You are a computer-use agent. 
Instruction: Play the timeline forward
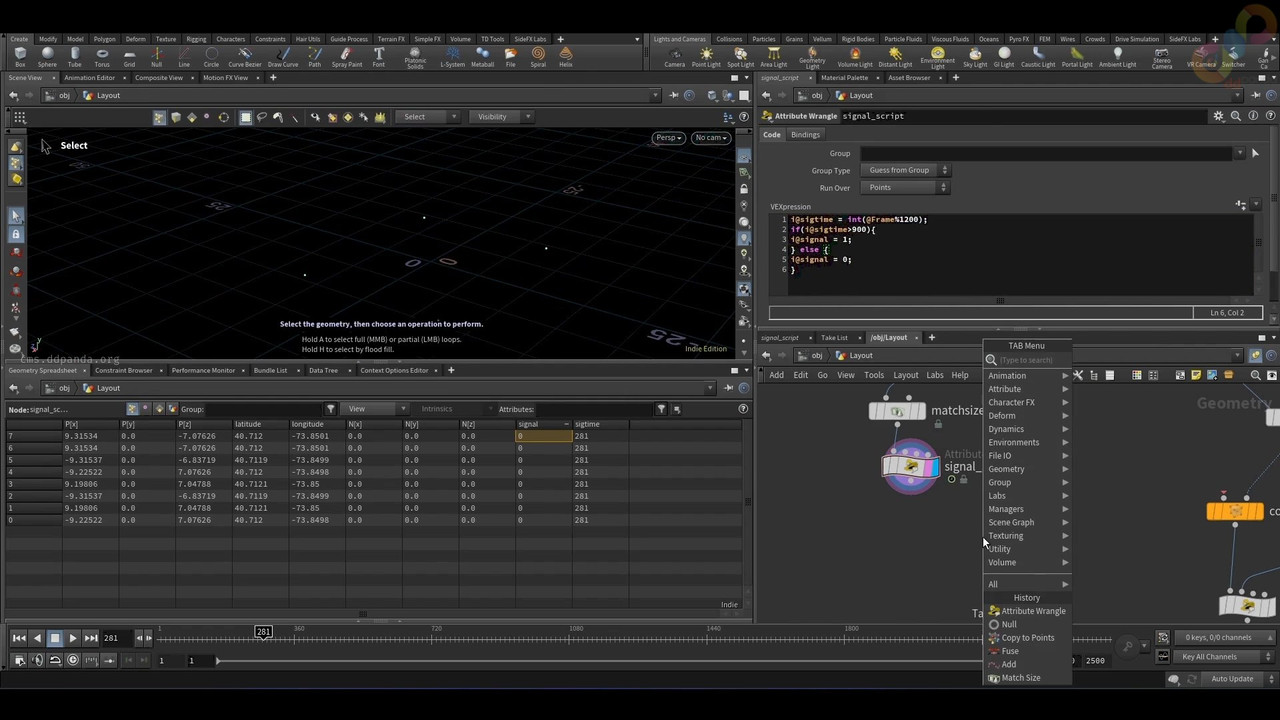[73, 638]
